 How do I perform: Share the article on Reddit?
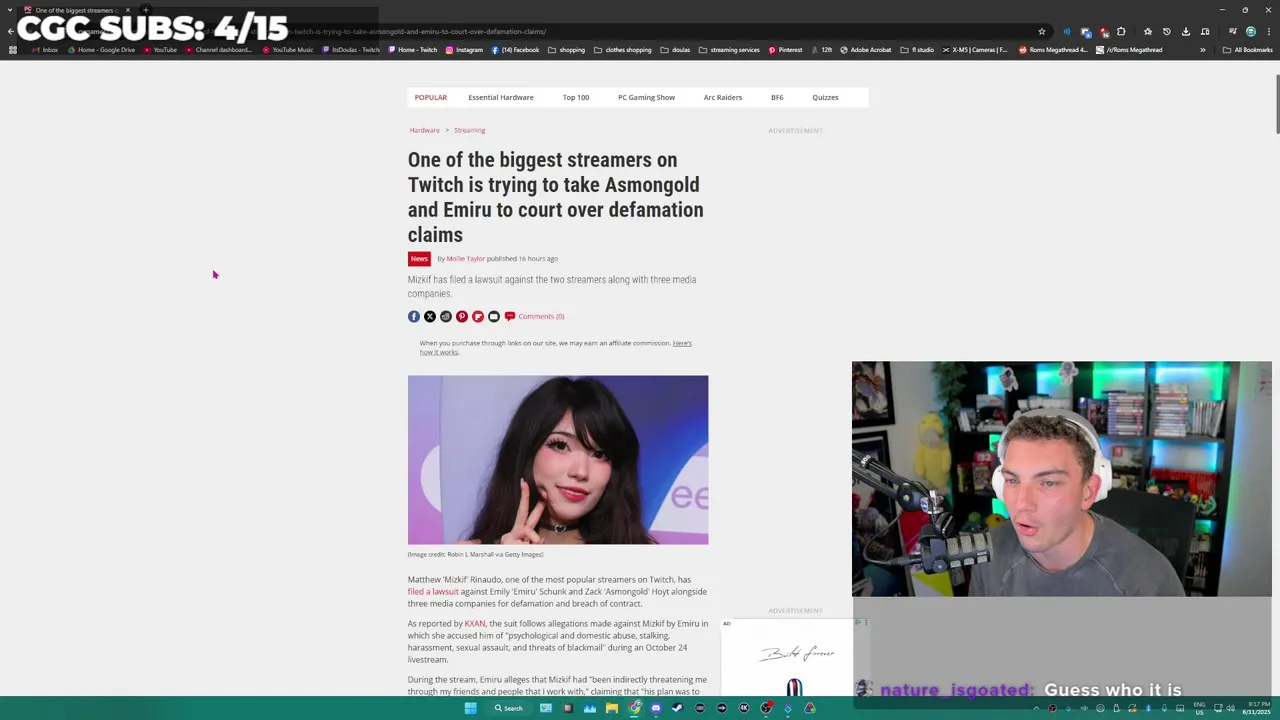[x=446, y=316]
